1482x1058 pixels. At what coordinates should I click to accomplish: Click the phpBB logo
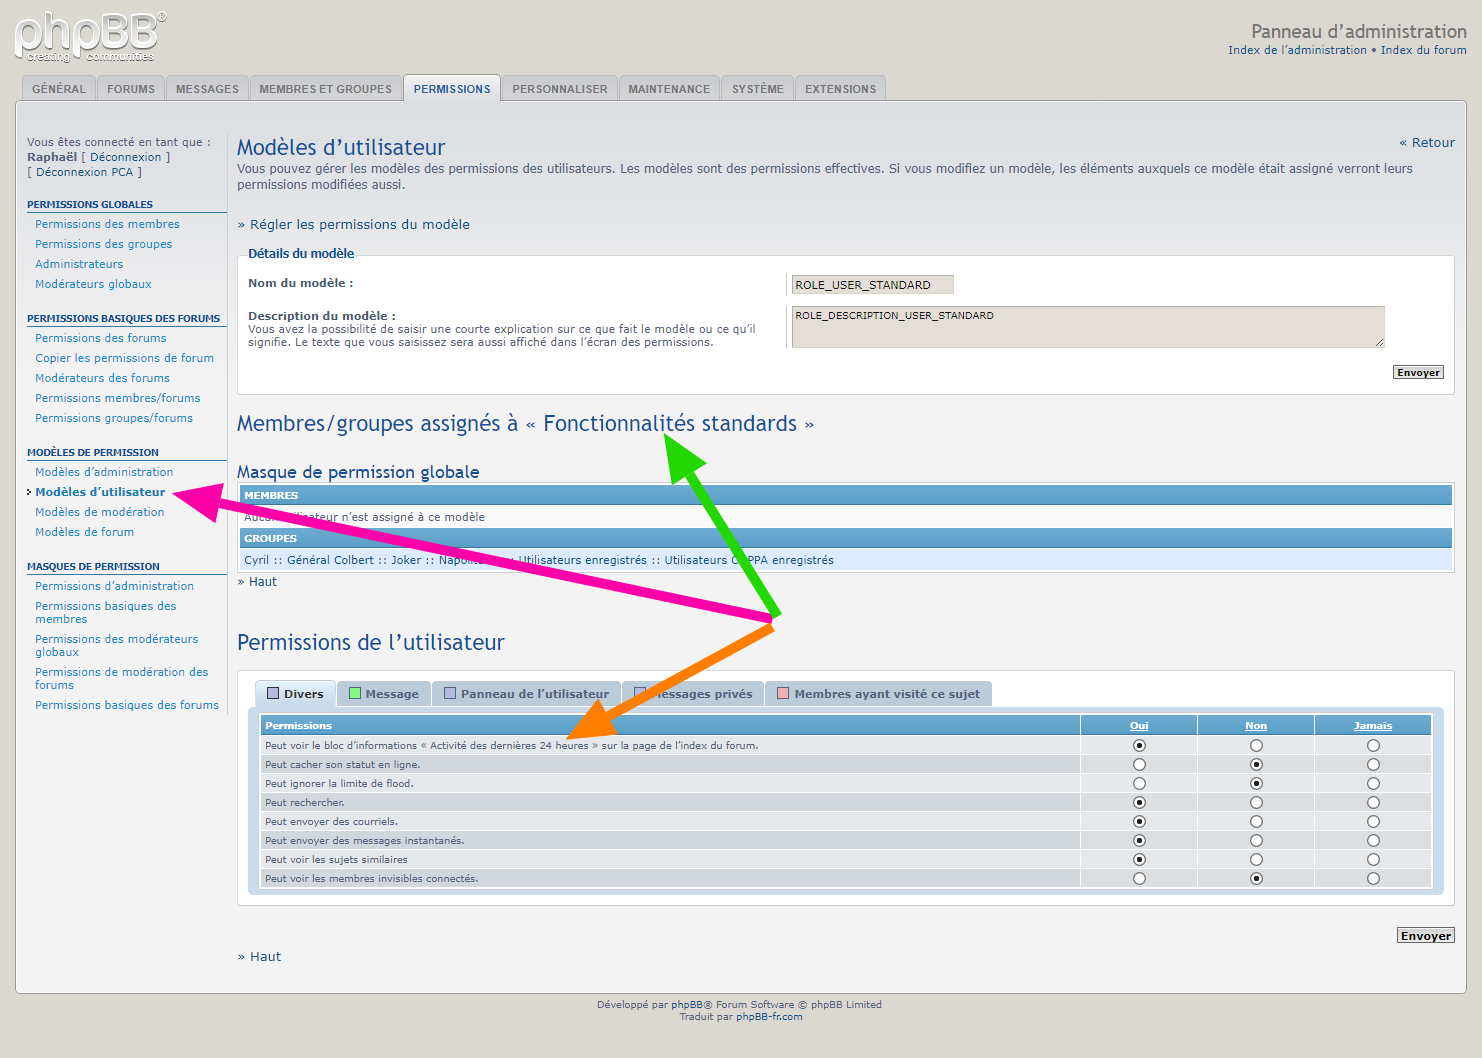(x=90, y=37)
